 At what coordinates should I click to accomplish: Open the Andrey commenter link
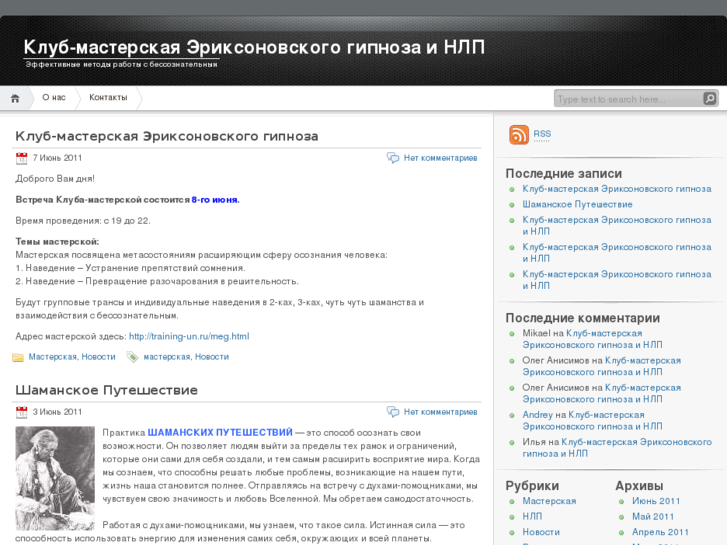coord(537,415)
